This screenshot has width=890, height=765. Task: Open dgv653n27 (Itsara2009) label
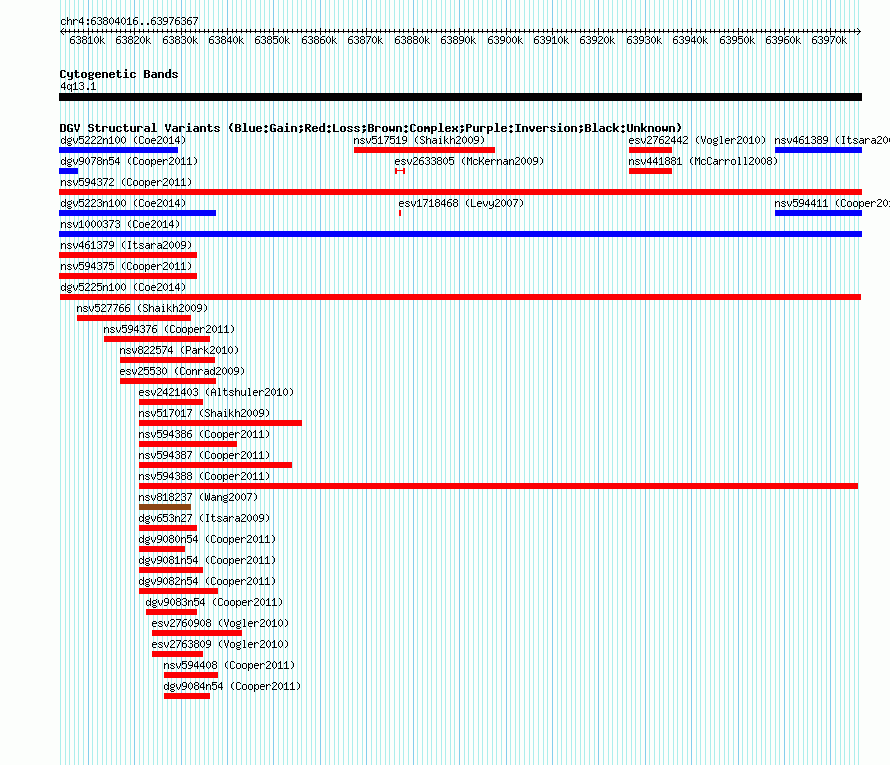(204, 518)
